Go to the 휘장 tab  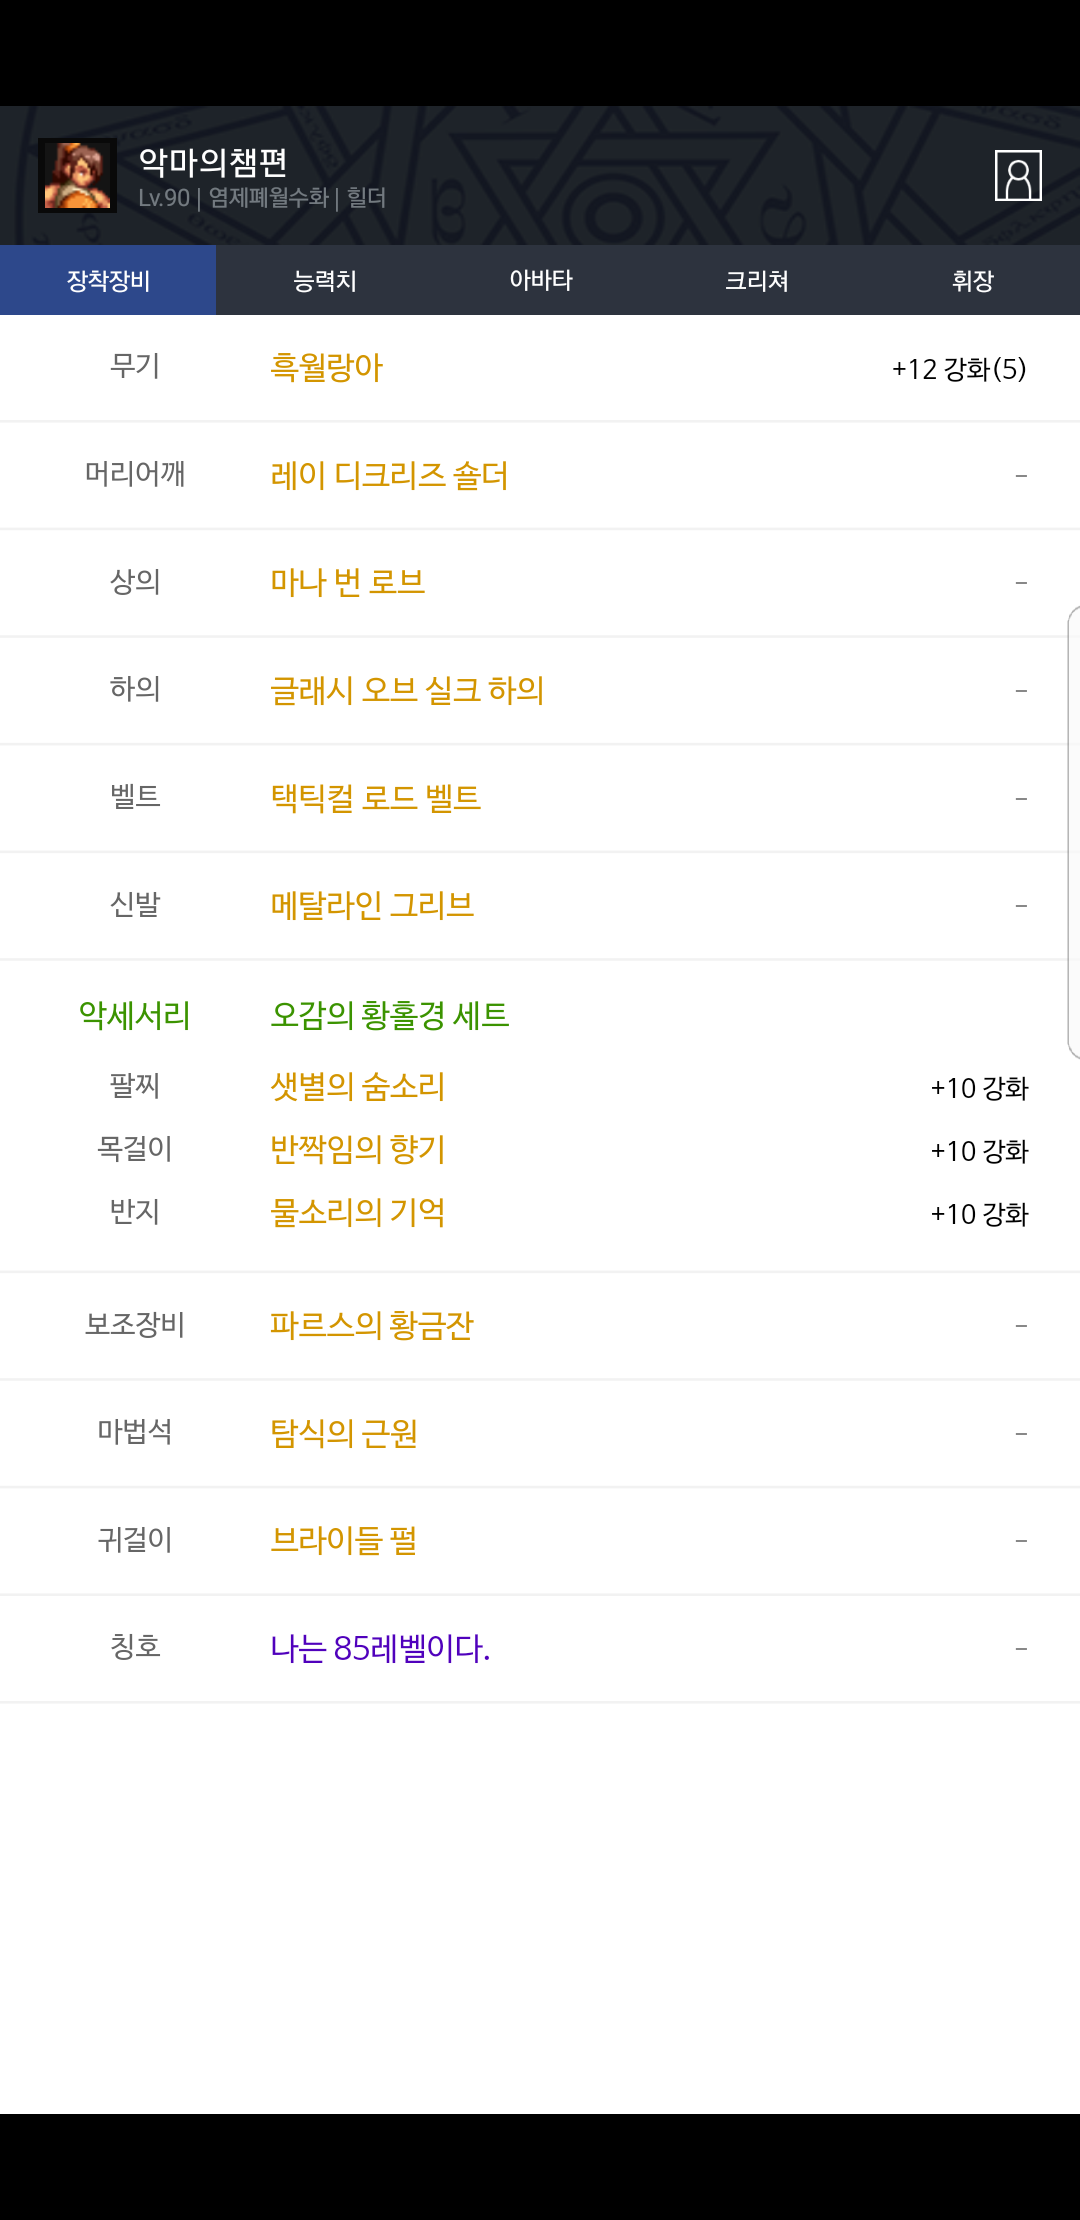click(972, 280)
